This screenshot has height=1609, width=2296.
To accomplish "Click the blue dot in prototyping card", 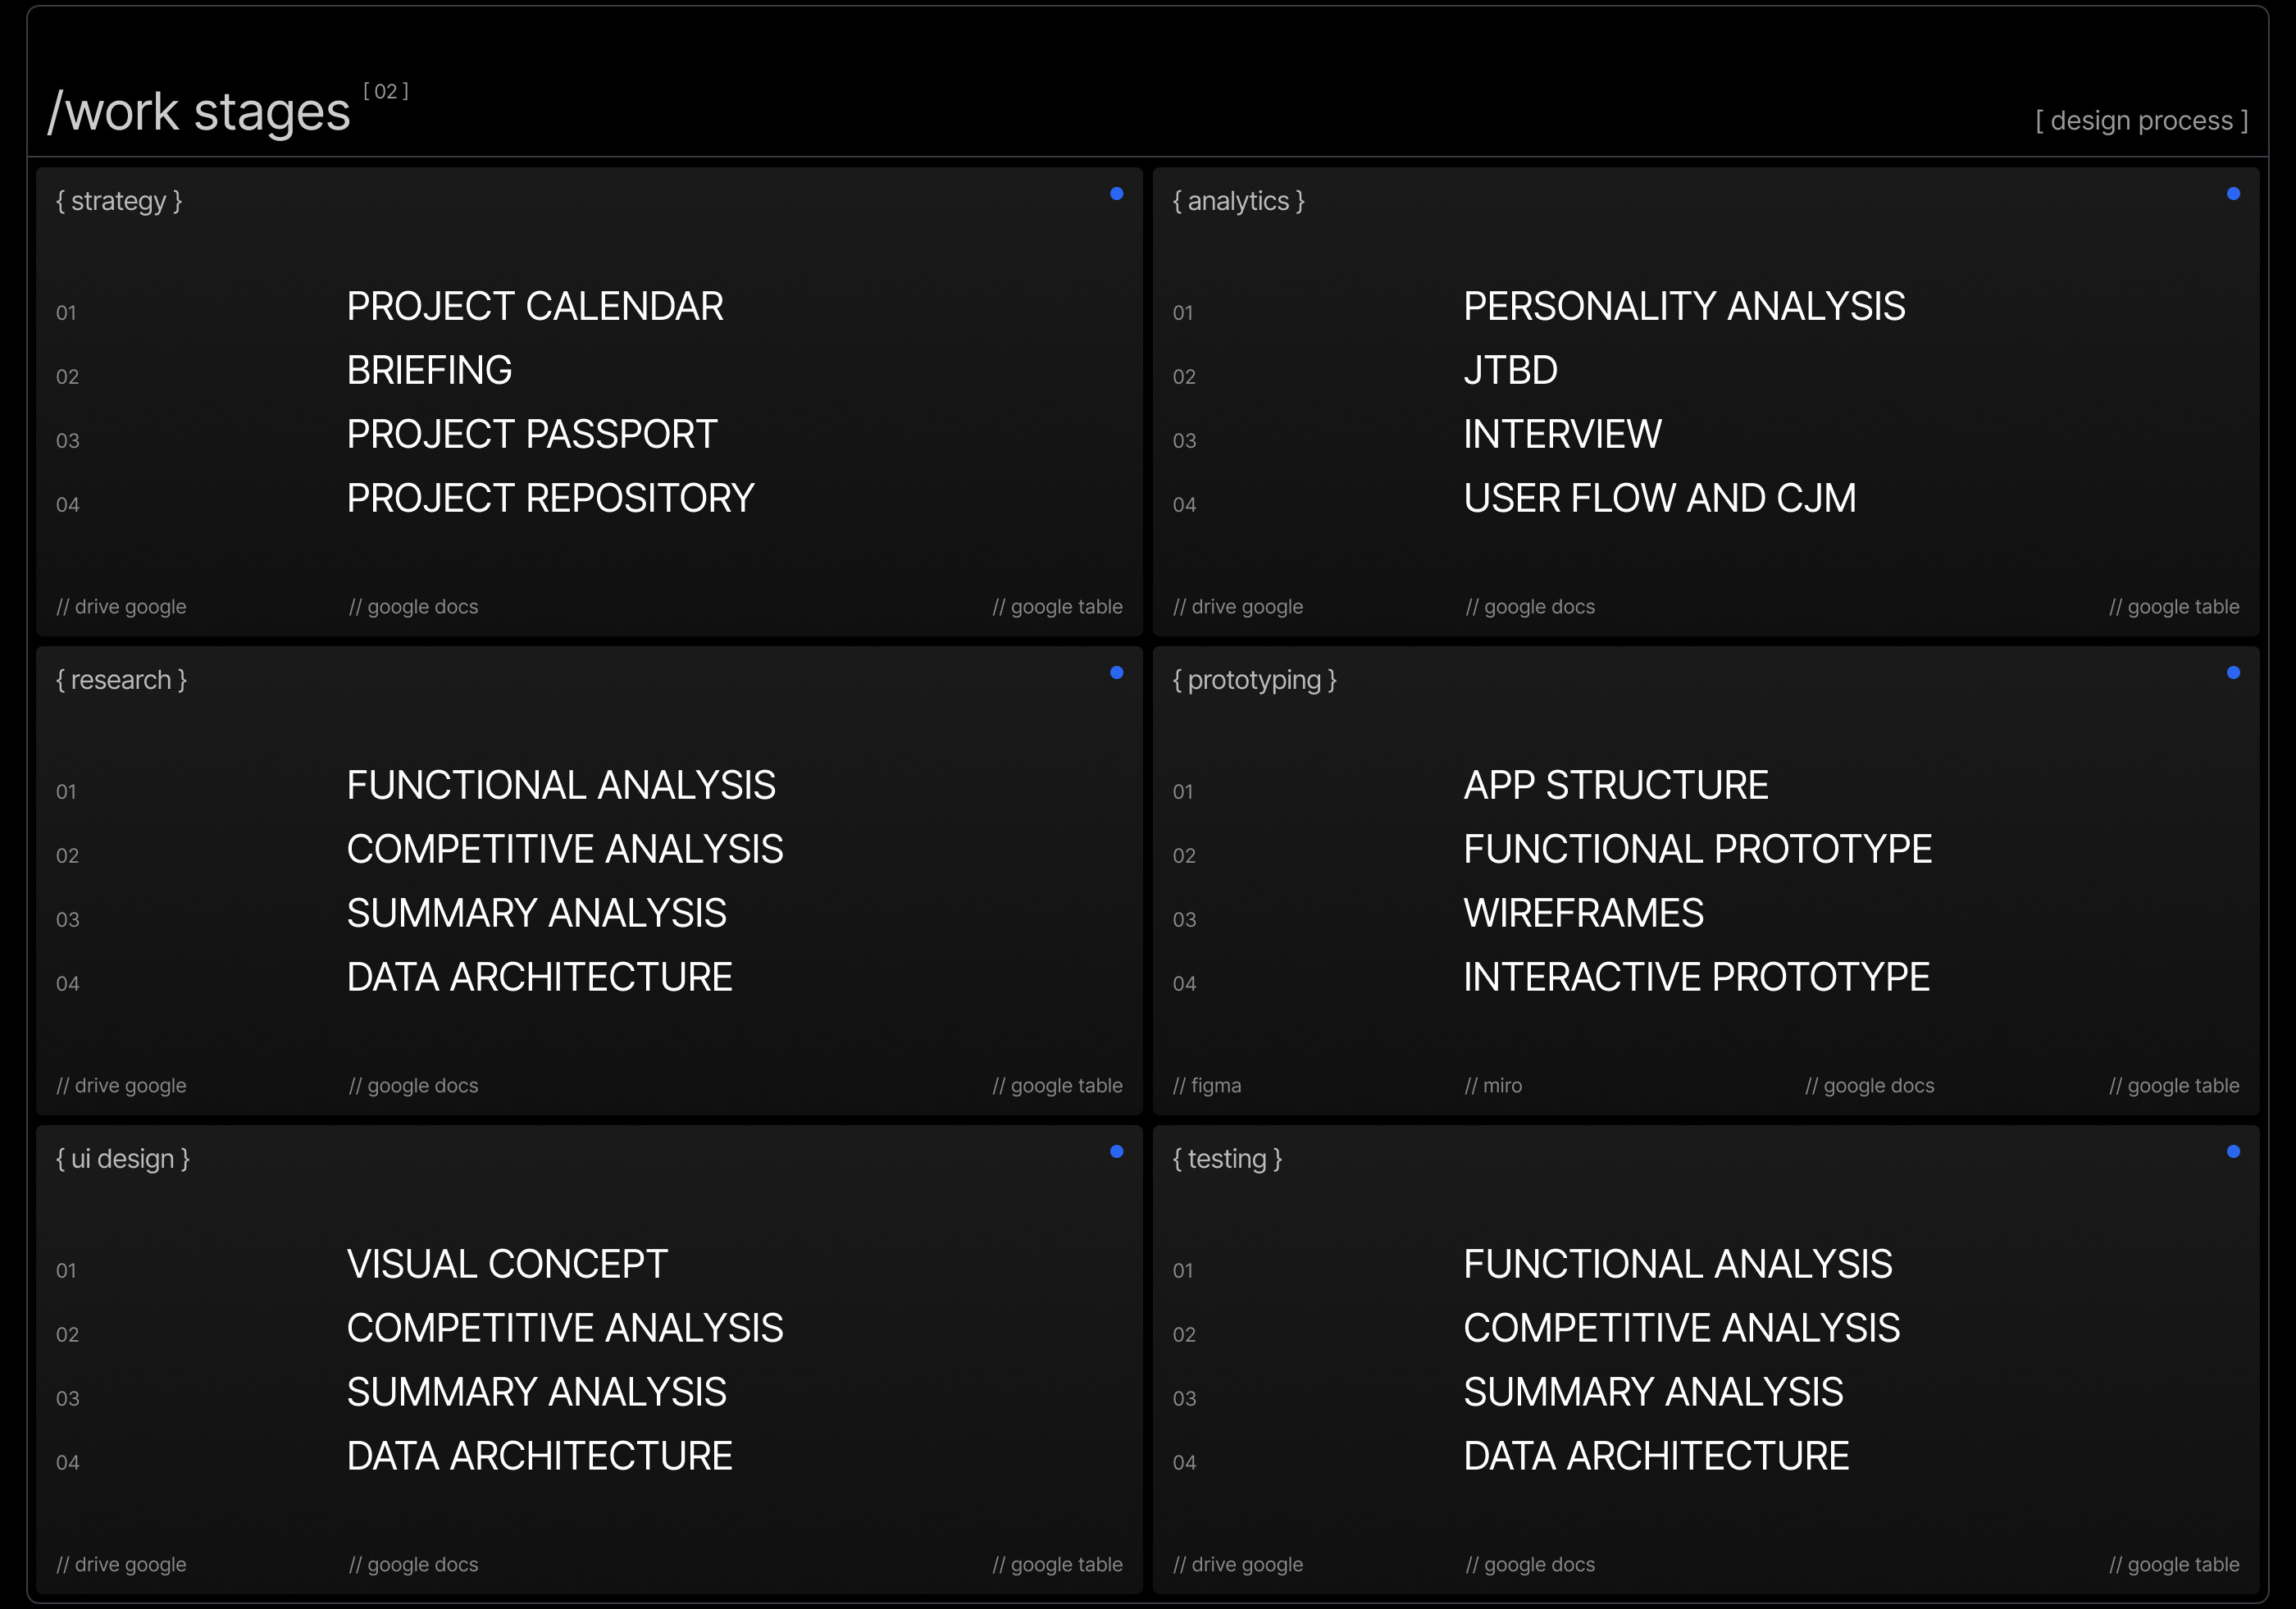I will click(2232, 673).
